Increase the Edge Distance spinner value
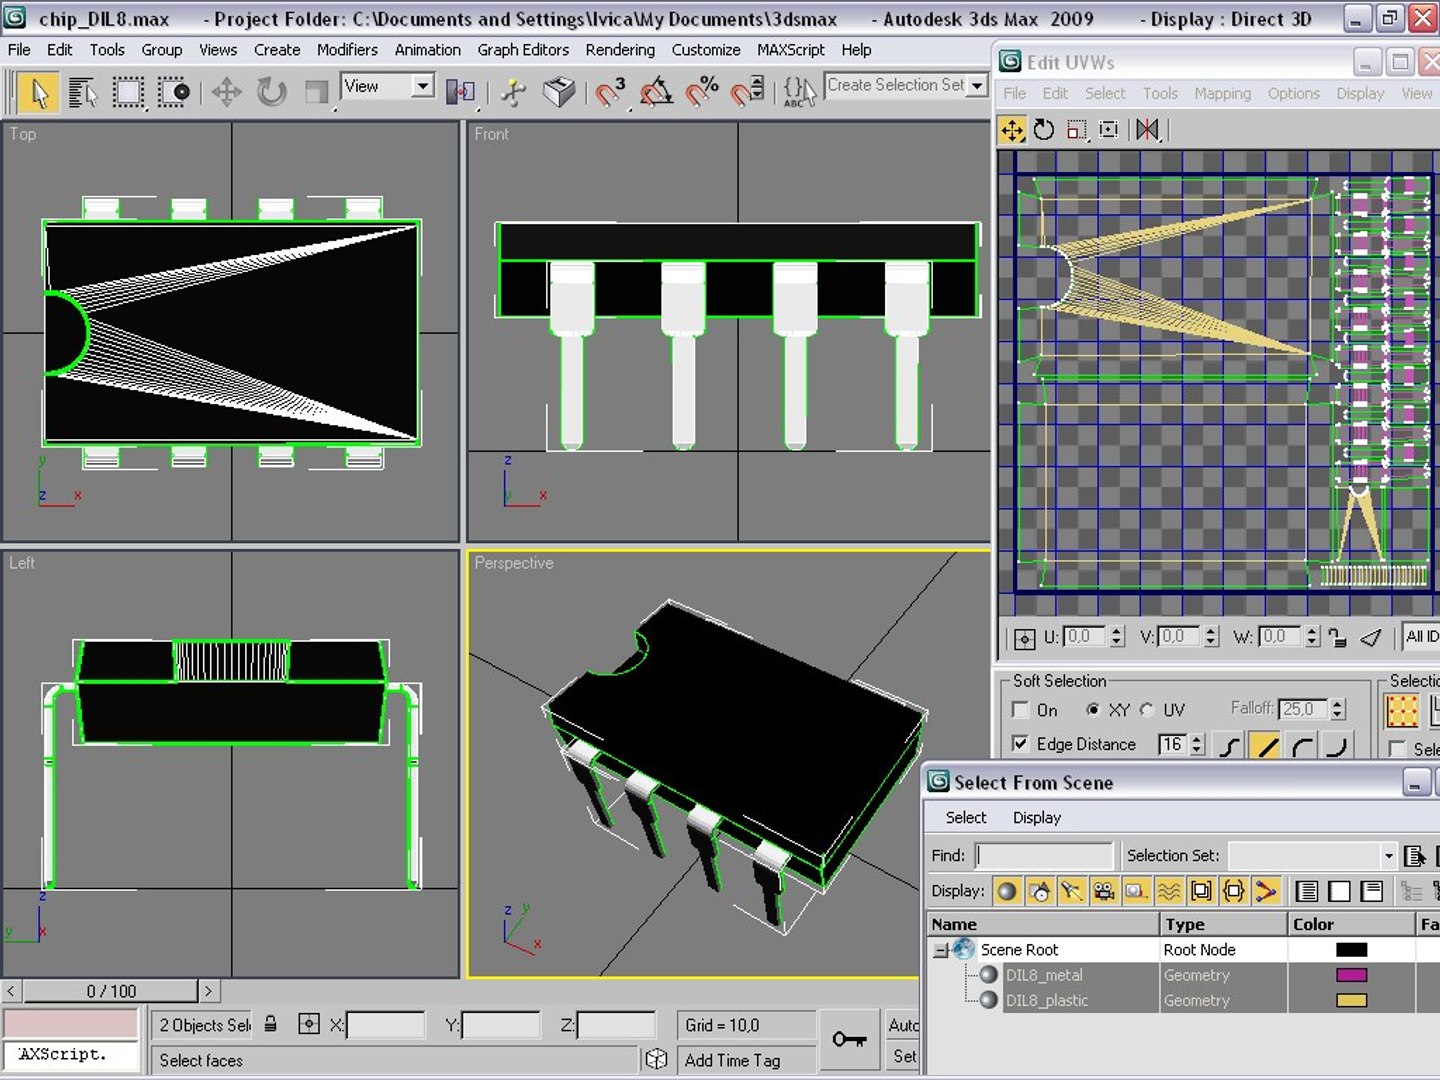The height and width of the screenshot is (1080, 1440). [x=1197, y=739]
